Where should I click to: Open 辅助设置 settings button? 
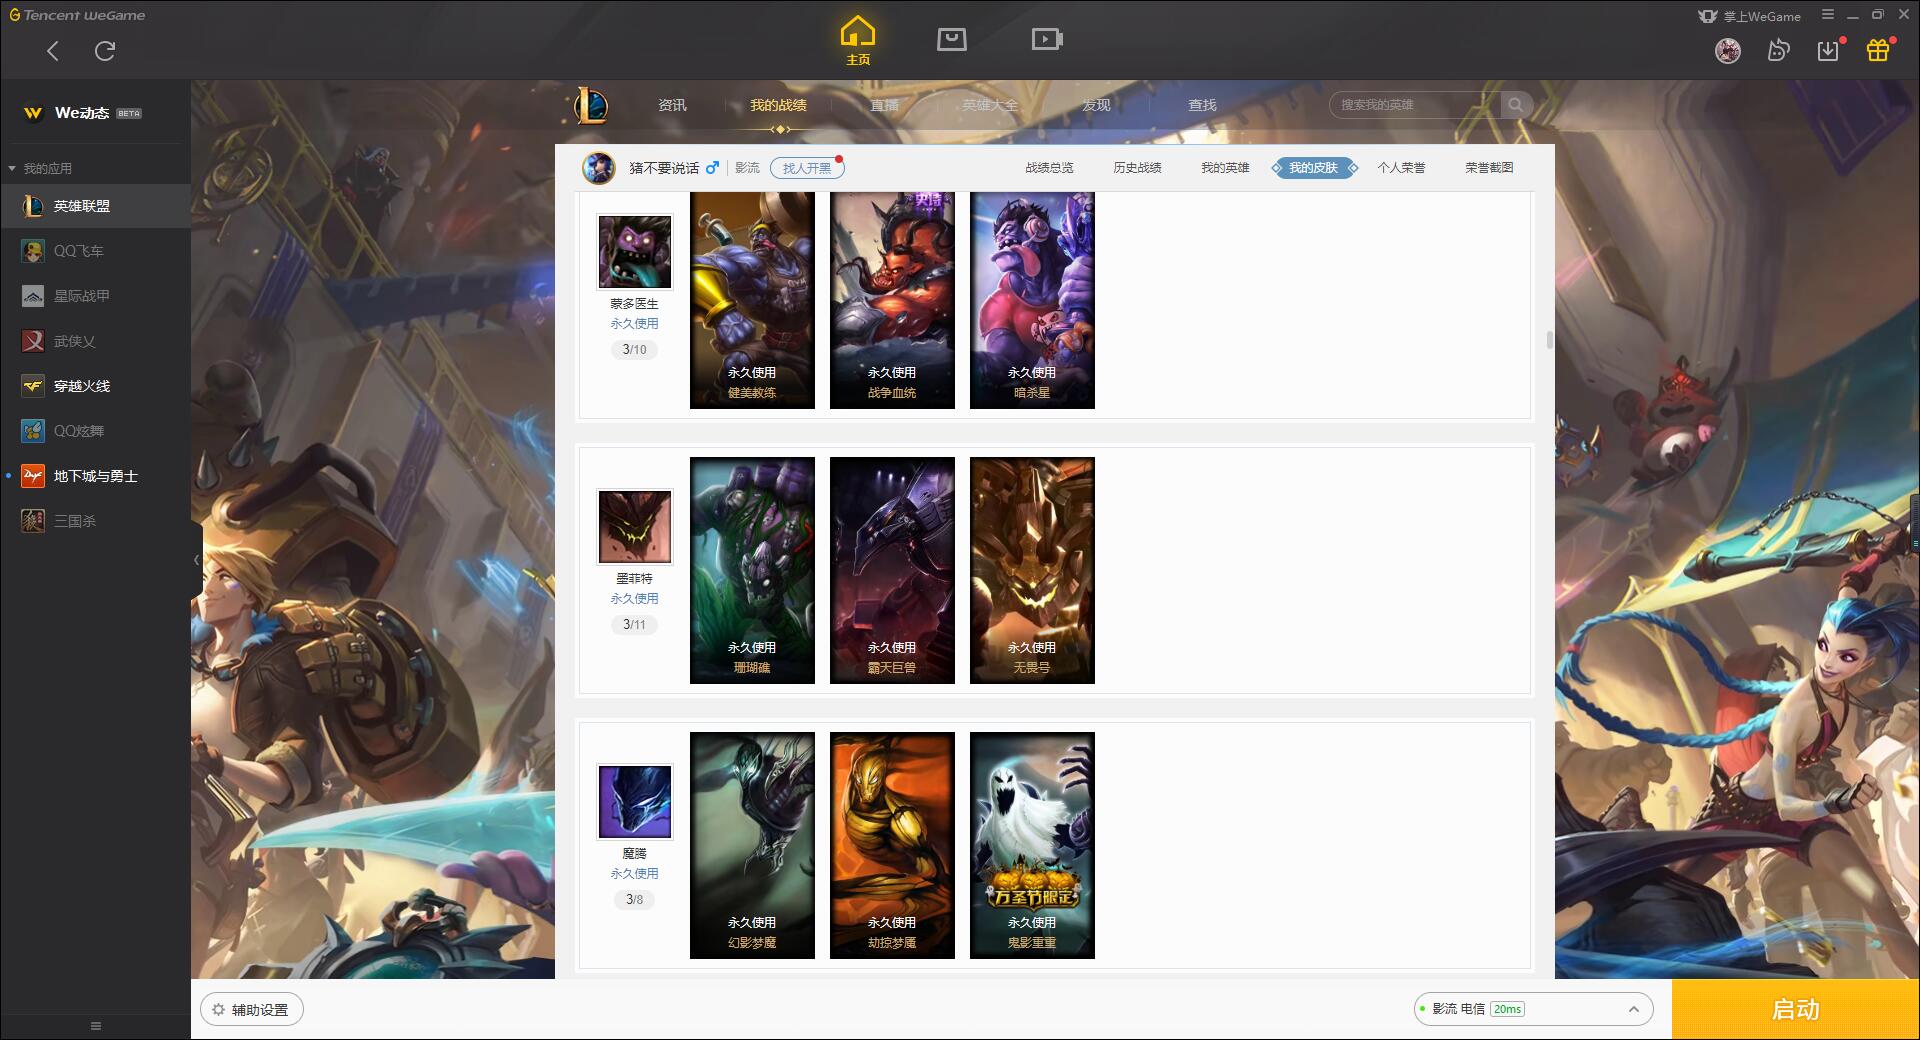(x=252, y=1010)
